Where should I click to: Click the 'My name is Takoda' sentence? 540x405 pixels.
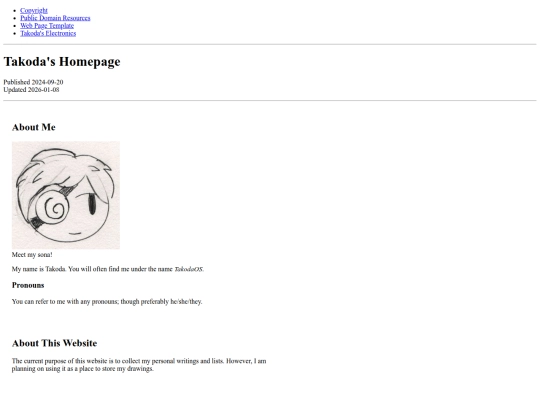(39, 269)
